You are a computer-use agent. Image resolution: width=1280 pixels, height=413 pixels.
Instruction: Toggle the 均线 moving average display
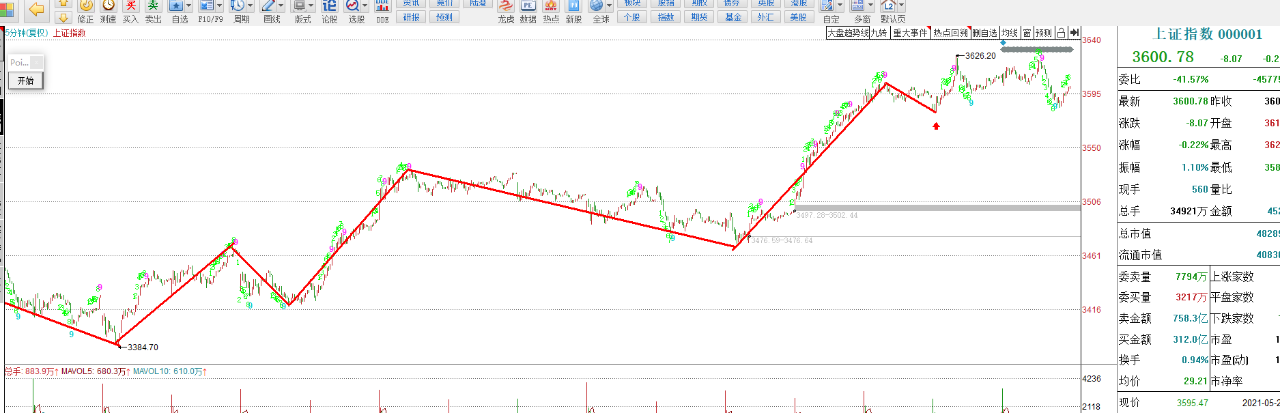[x=1009, y=33]
